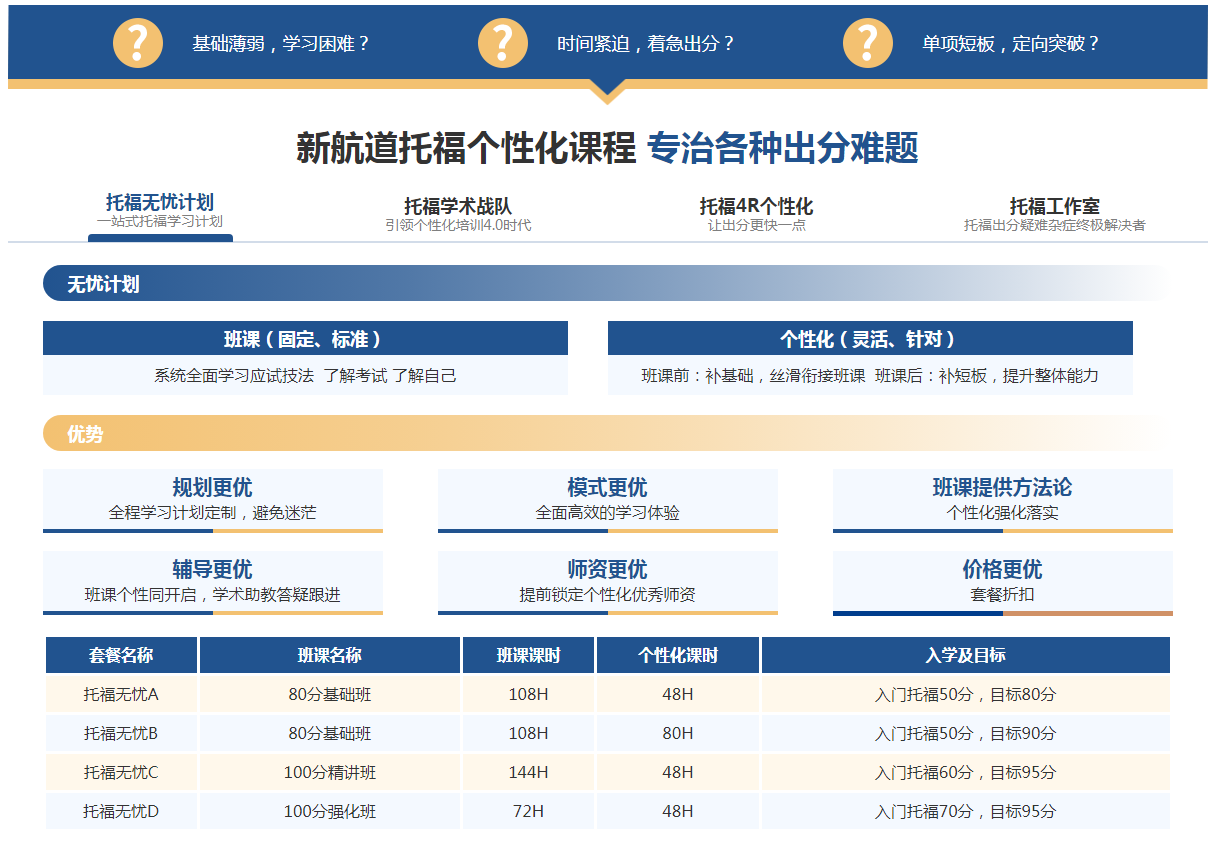Click 入门托福60分，目标95分 cell

pyautogui.click(x=966, y=772)
